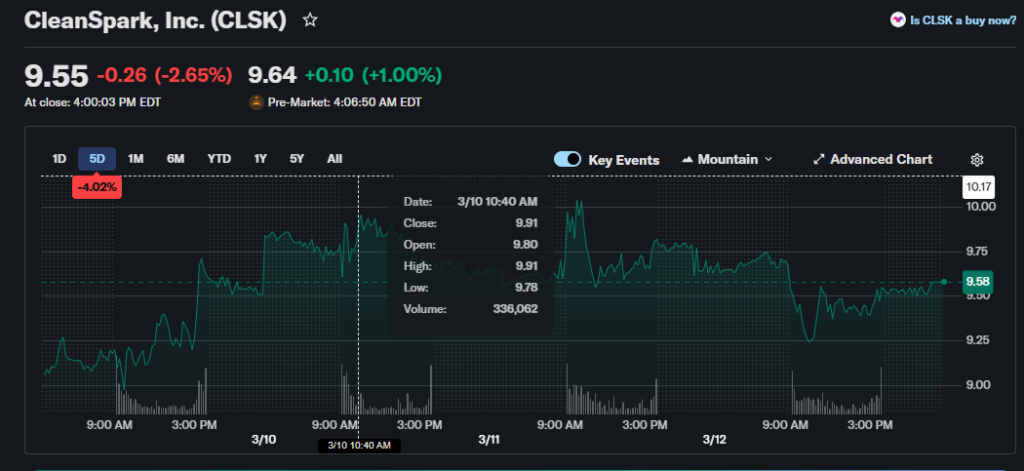Show year-to-date YTD chart

219,158
